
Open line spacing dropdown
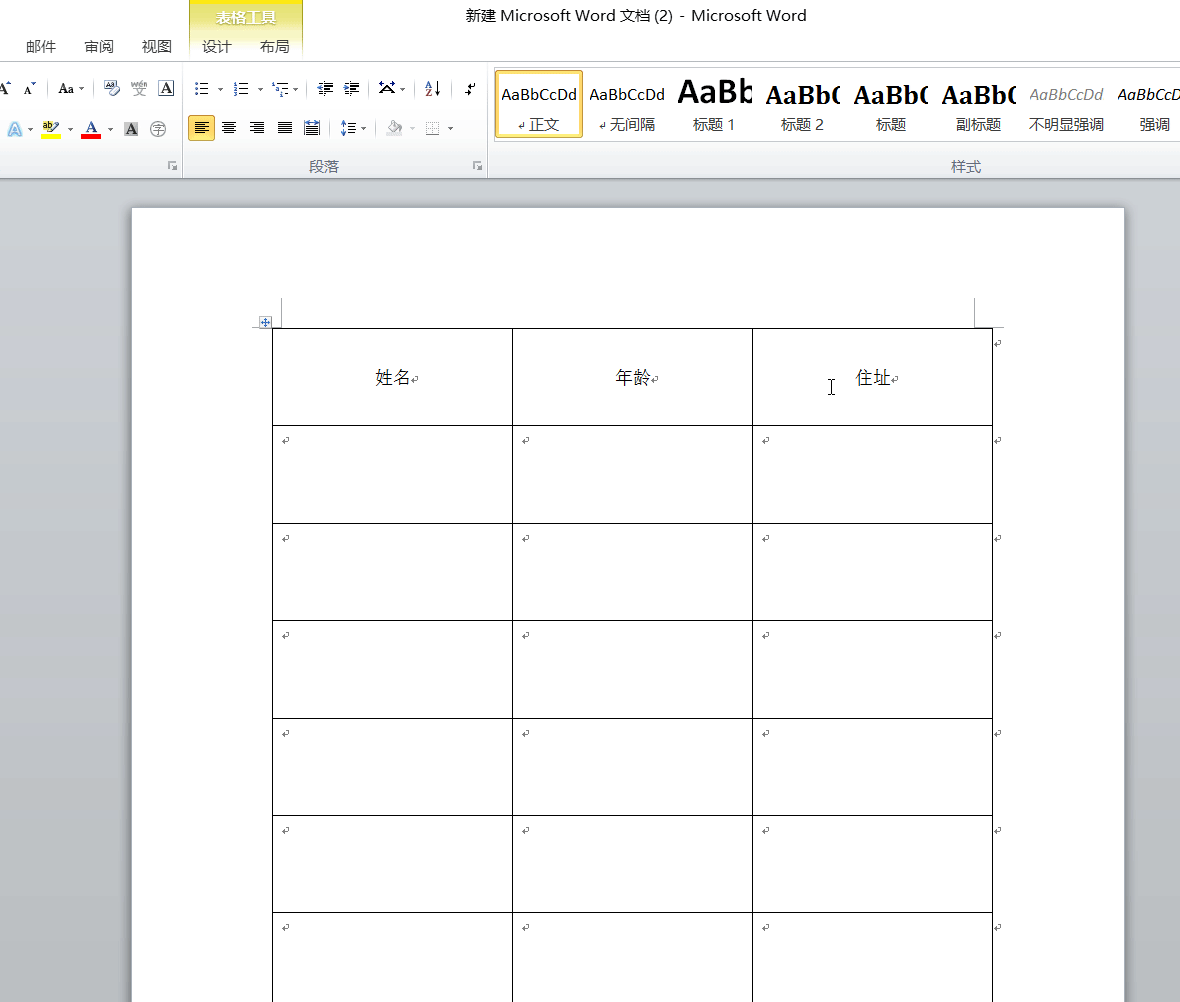(x=353, y=128)
